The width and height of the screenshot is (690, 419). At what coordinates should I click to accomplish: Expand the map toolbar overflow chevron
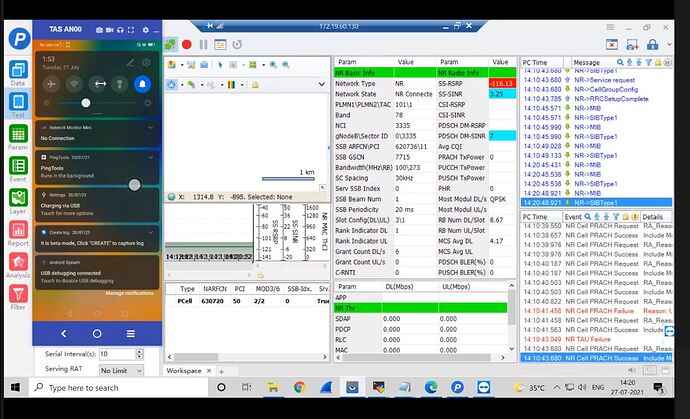[x=322, y=85]
